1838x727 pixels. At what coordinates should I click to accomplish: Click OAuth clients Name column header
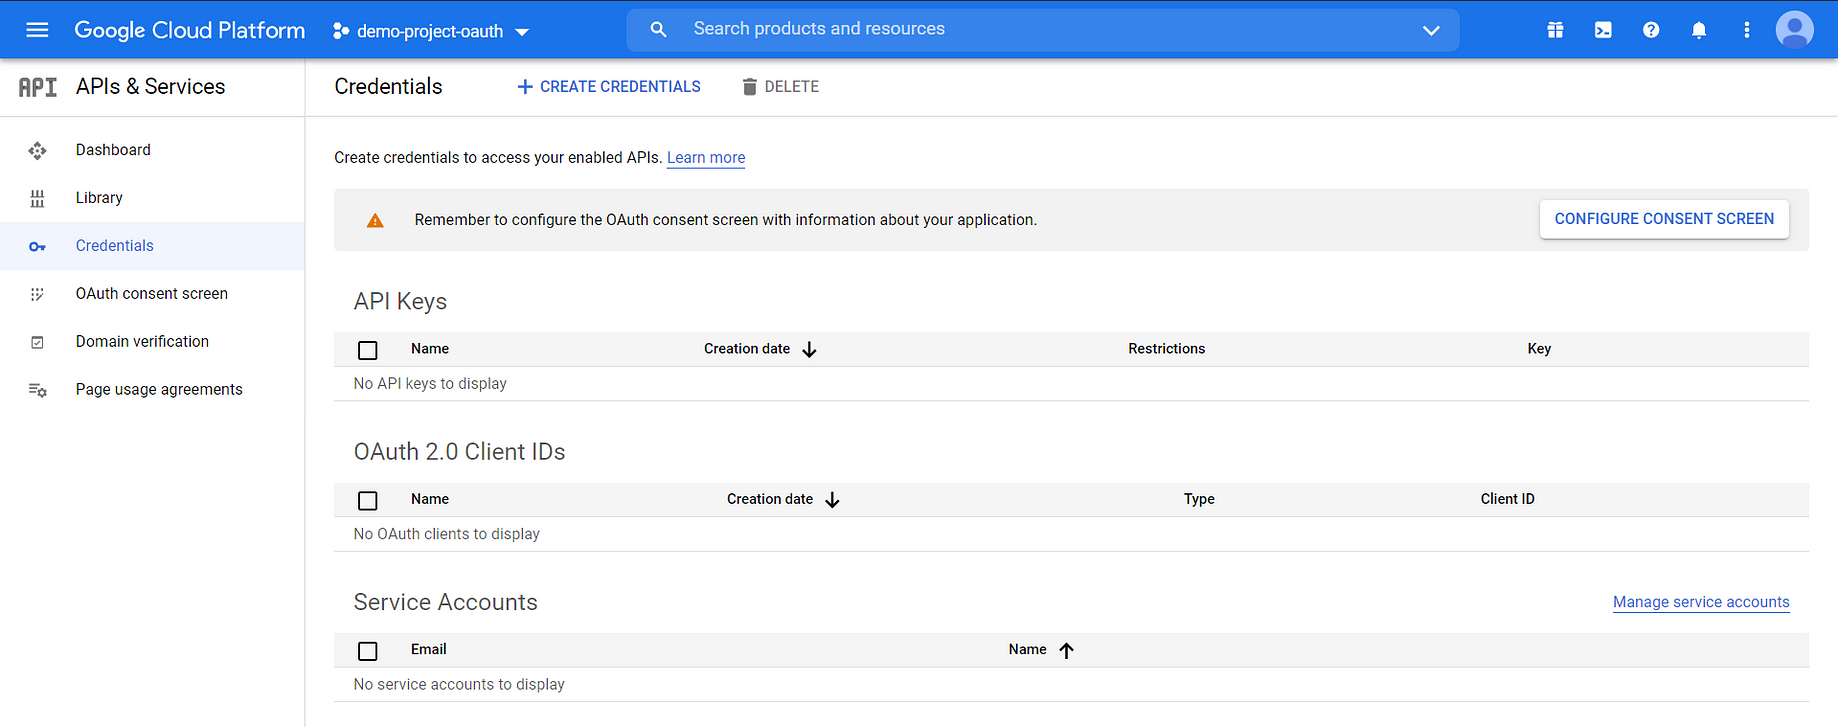point(430,499)
